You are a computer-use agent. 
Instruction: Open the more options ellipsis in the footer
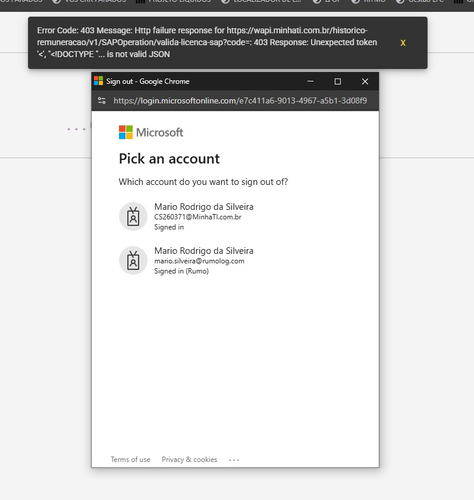tap(234, 460)
